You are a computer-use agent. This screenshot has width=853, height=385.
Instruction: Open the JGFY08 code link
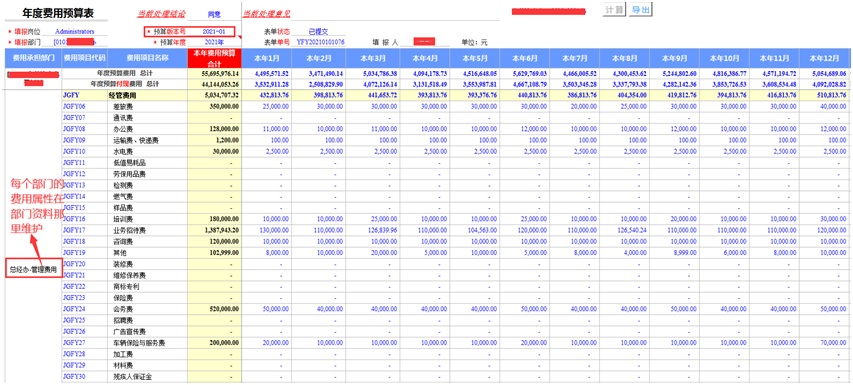74,129
